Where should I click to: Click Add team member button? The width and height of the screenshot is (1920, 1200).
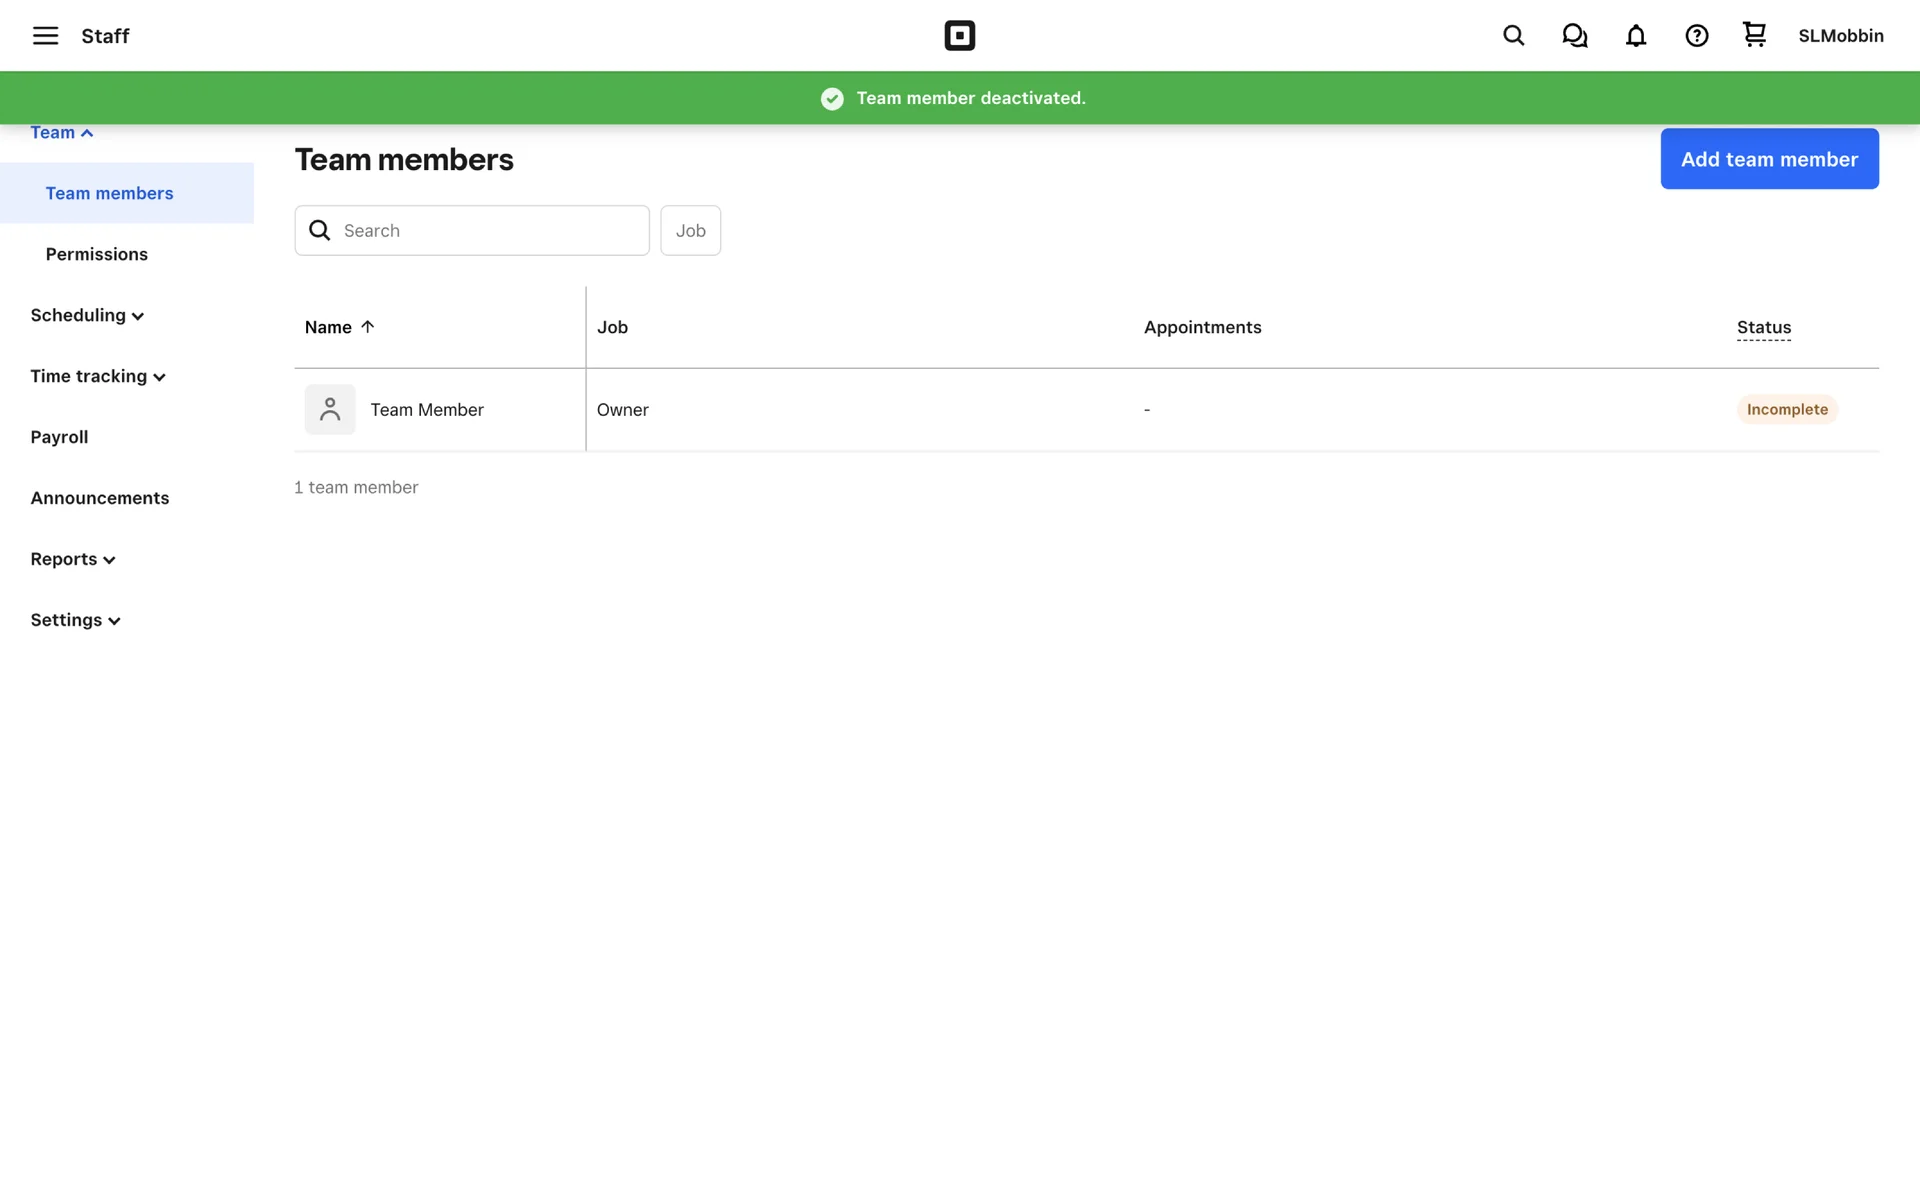click(1768, 159)
